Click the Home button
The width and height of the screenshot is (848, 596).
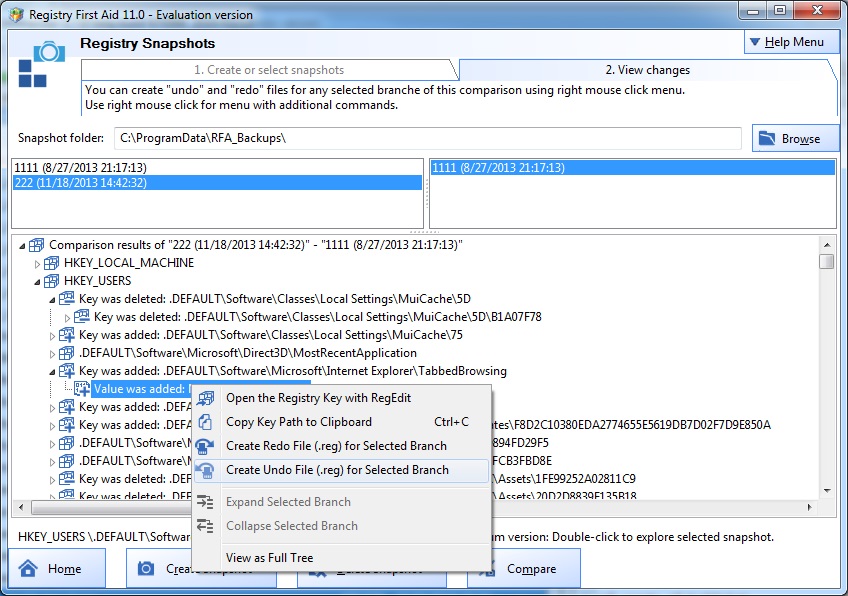coord(57,568)
